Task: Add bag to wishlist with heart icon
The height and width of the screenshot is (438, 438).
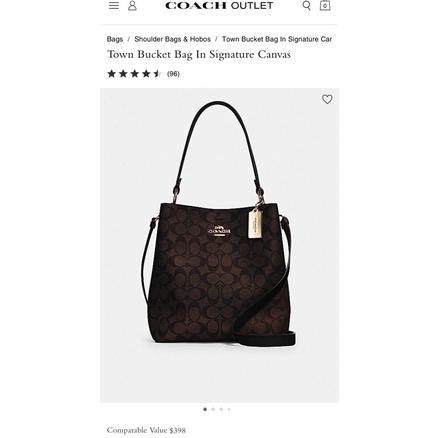Action: pyautogui.click(x=327, y=99)
